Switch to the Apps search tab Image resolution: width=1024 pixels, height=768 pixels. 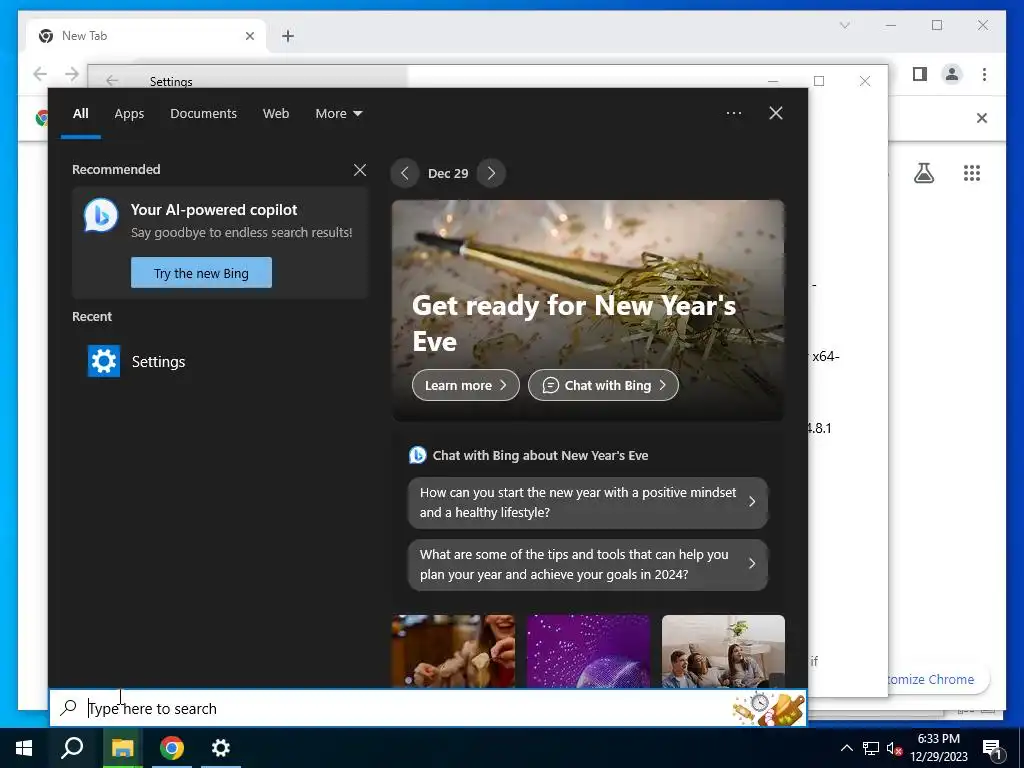pos(129,114)
